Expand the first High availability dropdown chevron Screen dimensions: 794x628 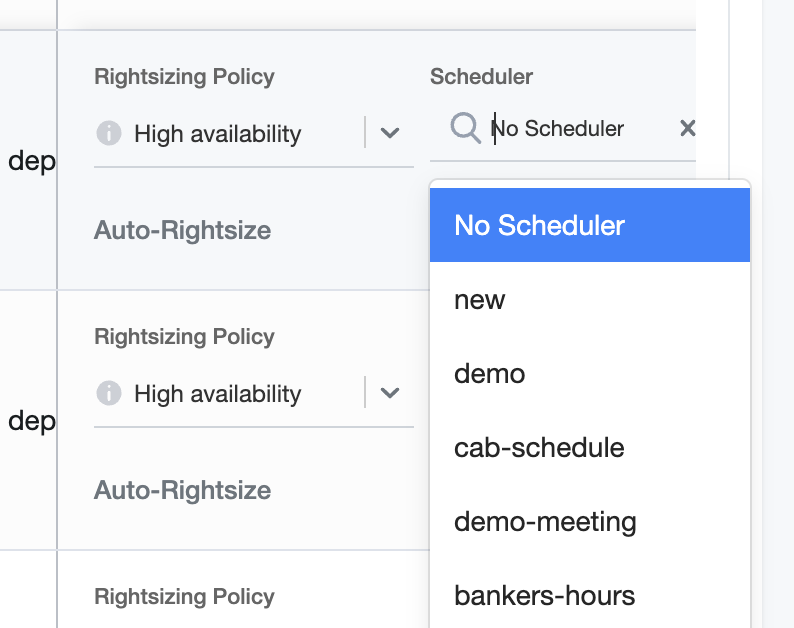tap(390, 133)
